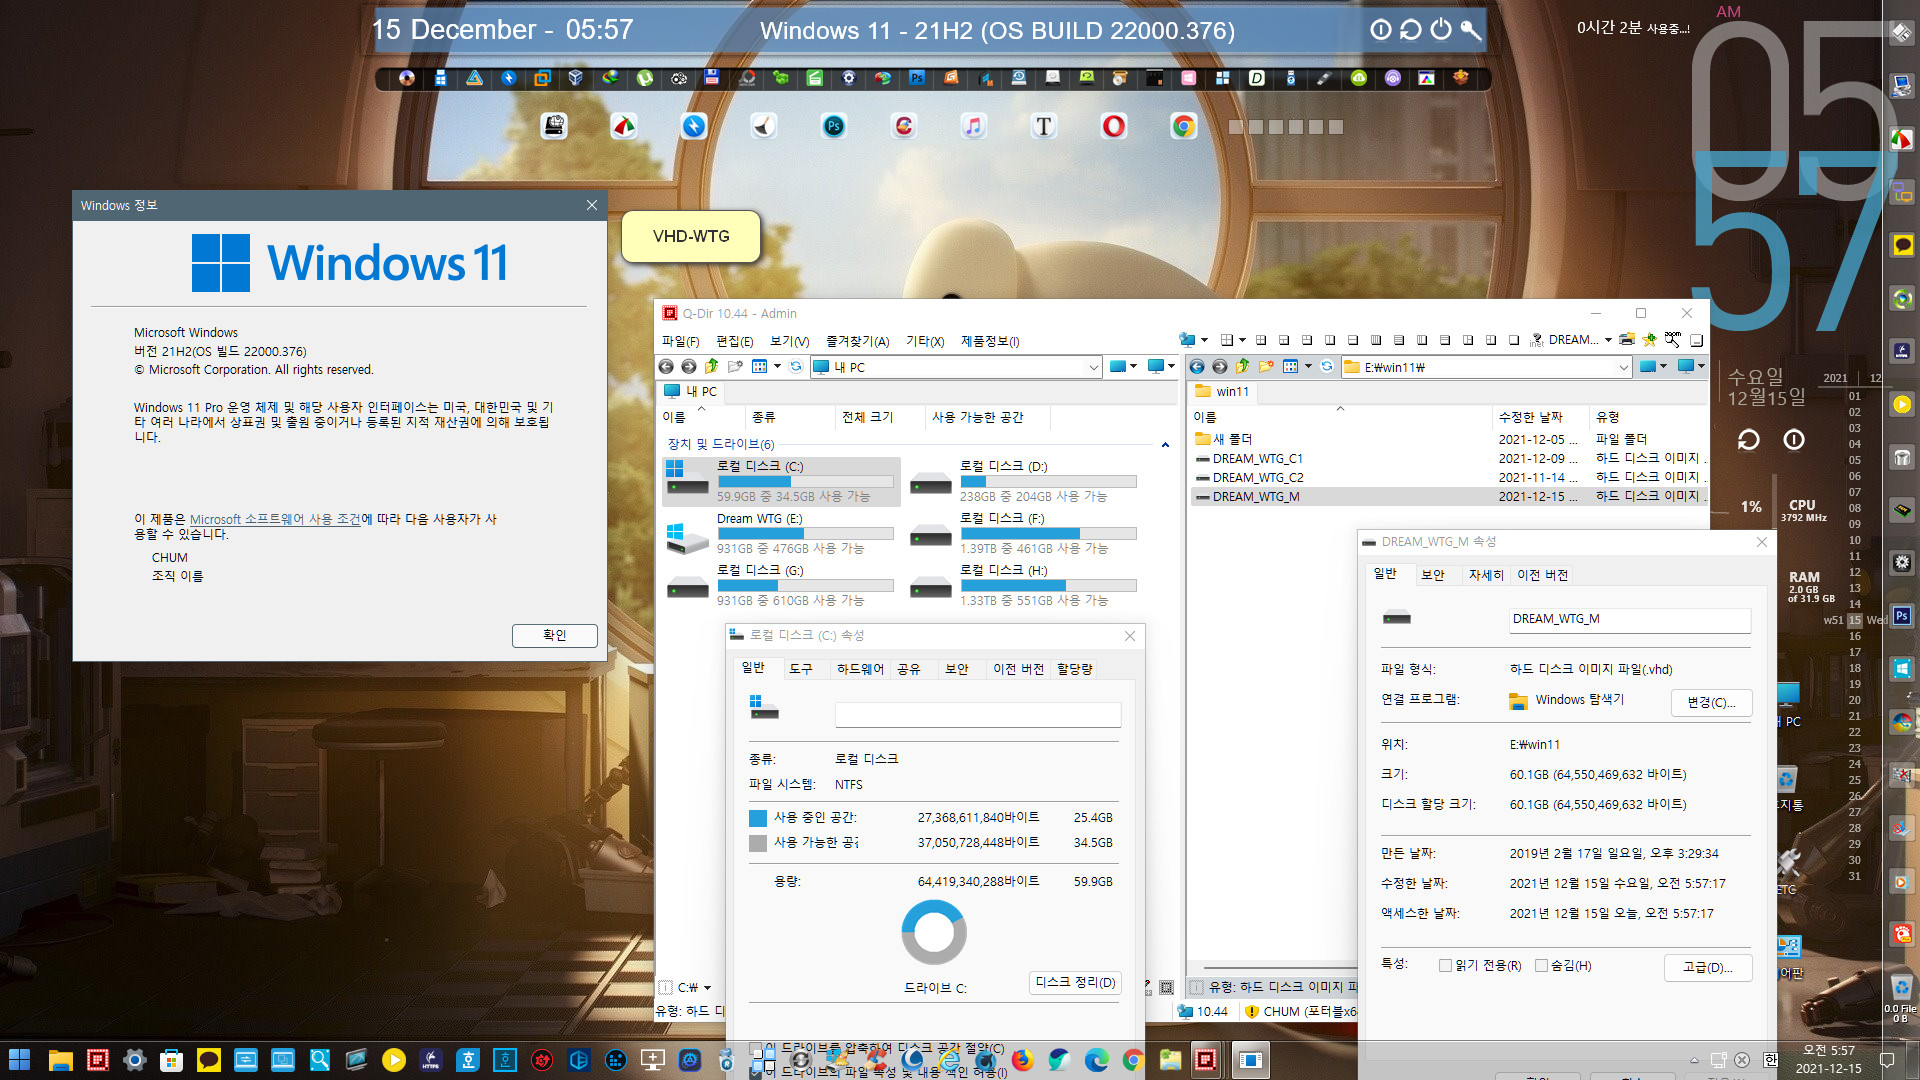Open the pane layout grid dropdown arrow
Image resolution: width=1920 pixels, height=1080 pixels.
[x=1243, y=340]
